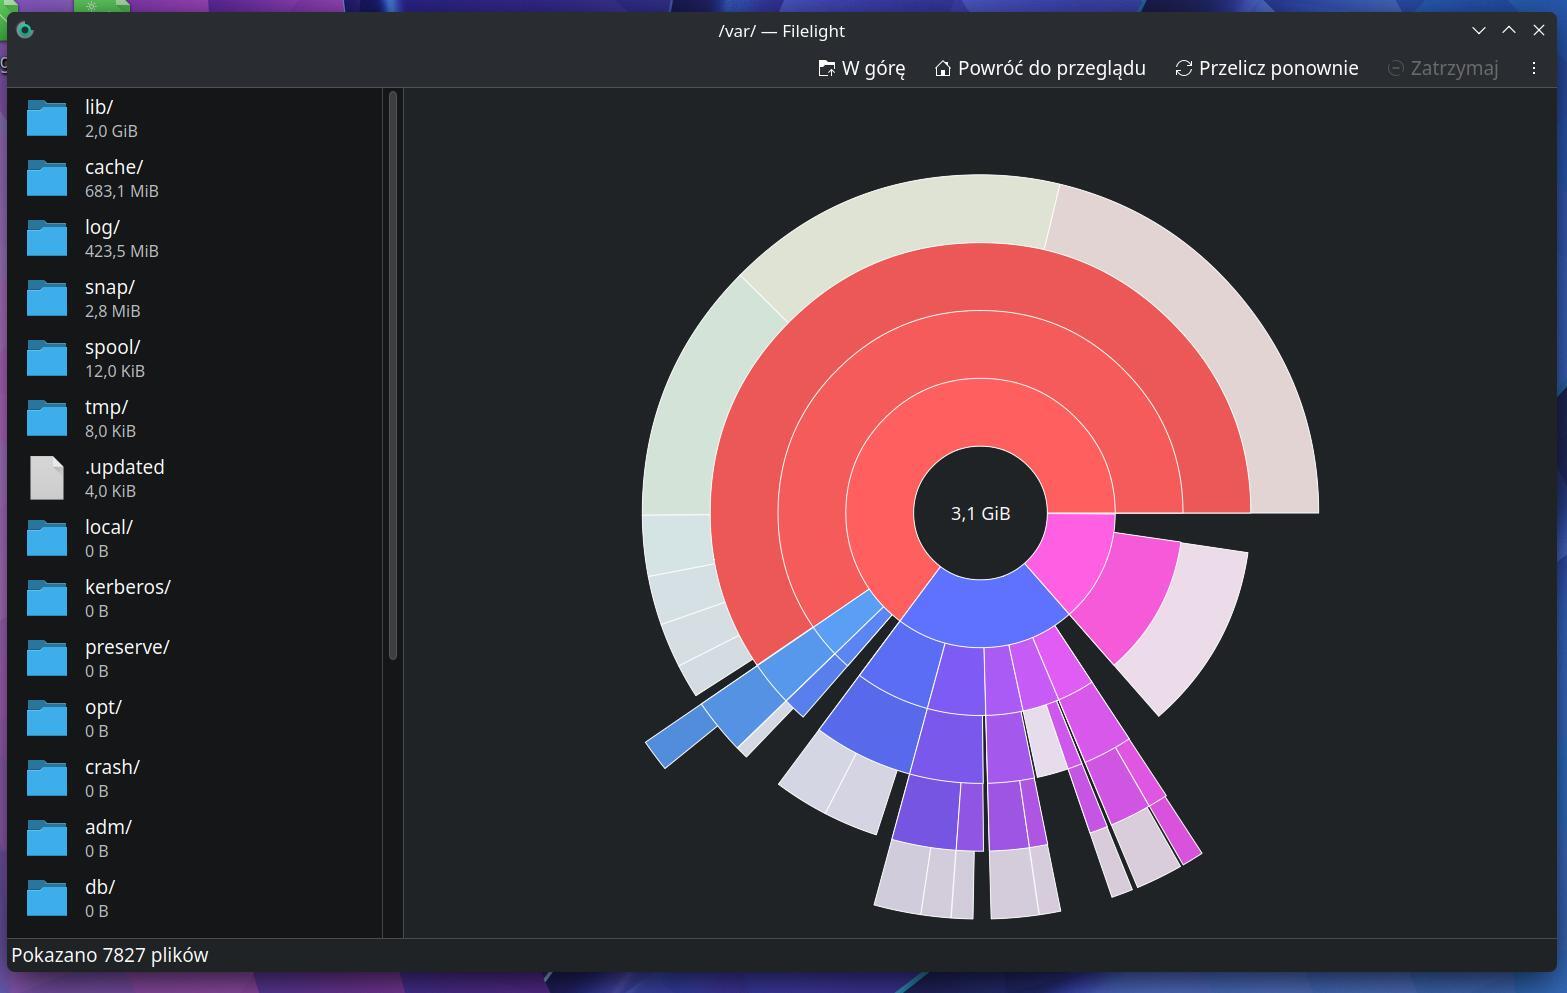Click the kerberos/ folder icon
This screenshot has width=1567, height=993.
point(46,598)
